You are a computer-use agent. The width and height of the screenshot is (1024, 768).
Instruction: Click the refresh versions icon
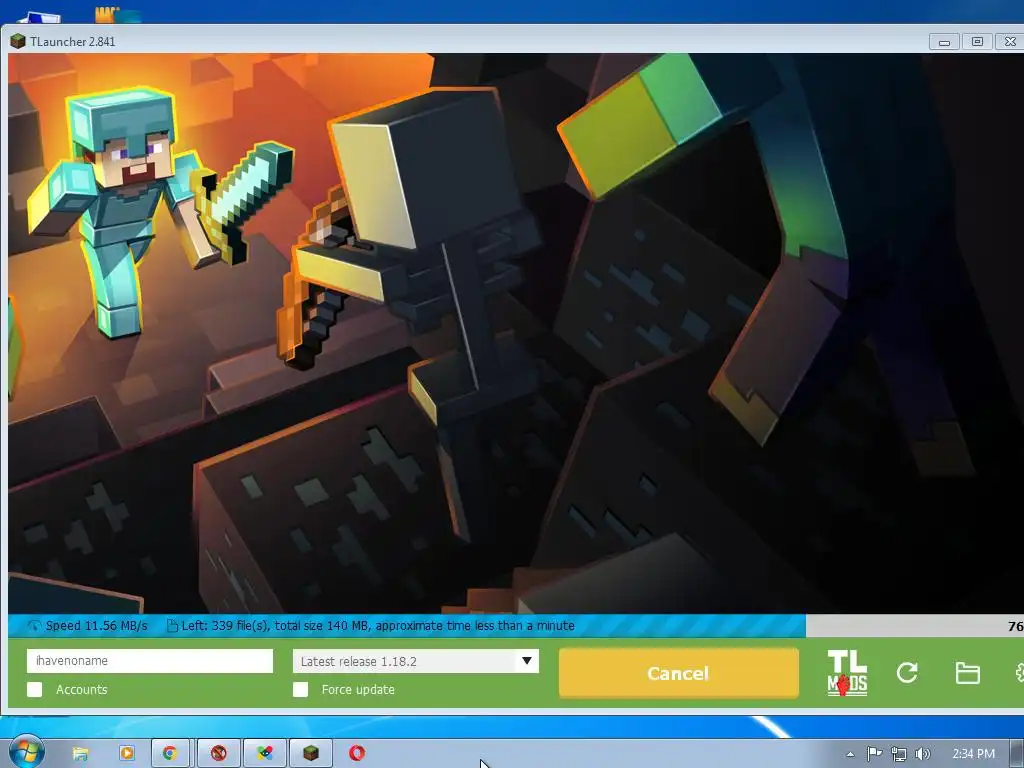(x=907, y=673)
